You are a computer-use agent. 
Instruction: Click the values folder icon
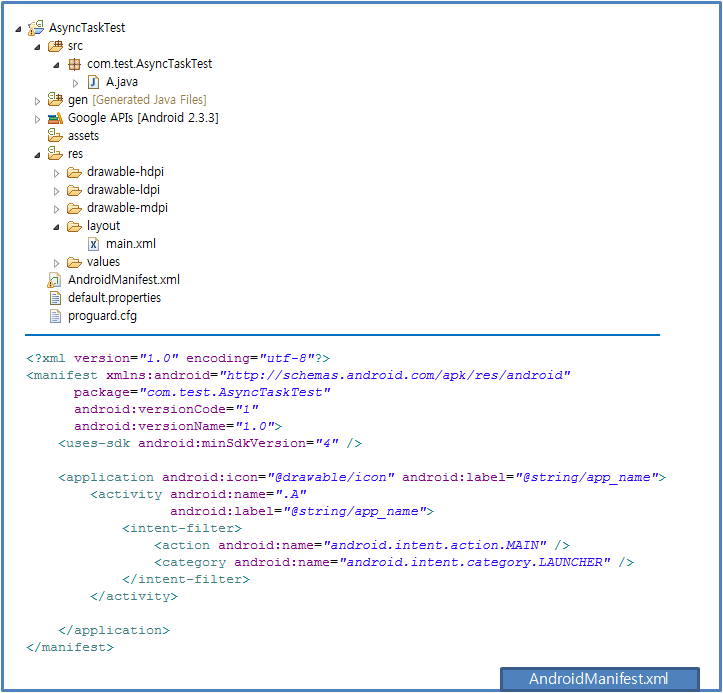(x=74, y=262)
